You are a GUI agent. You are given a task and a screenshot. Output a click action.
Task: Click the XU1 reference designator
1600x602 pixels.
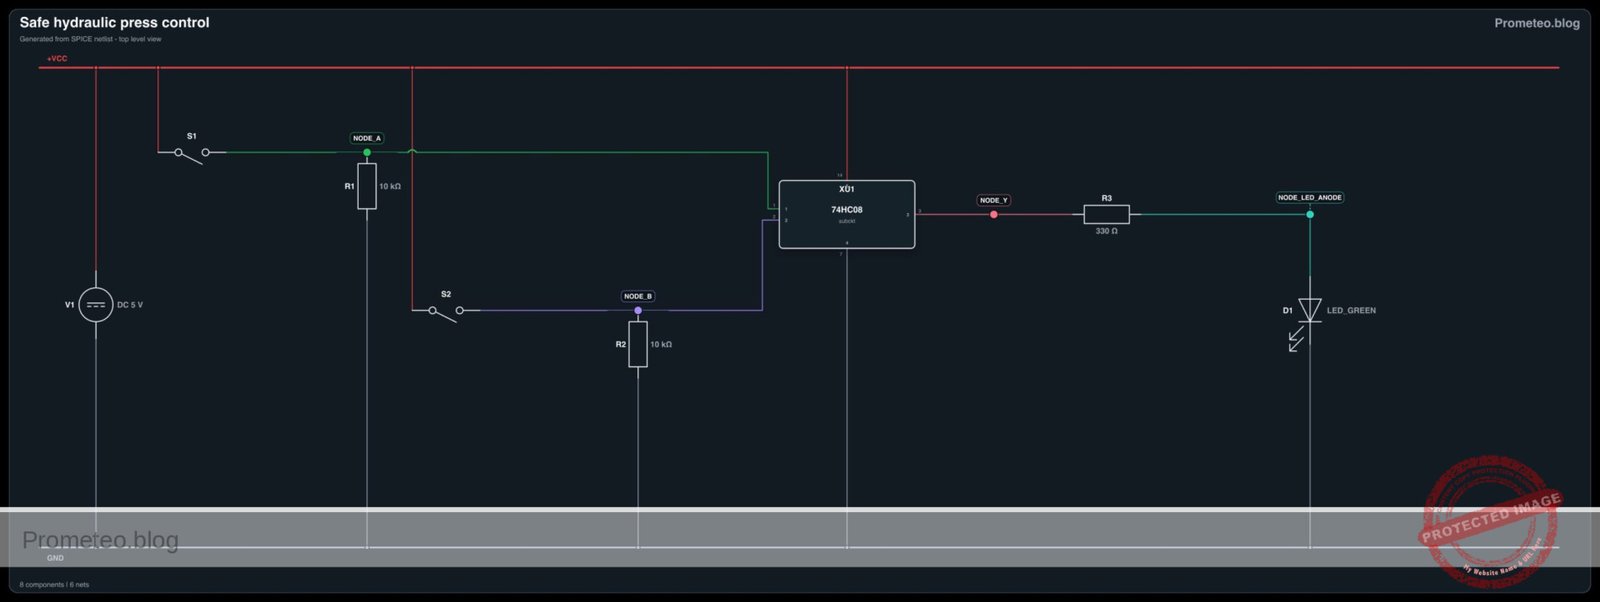pos(847,189)
